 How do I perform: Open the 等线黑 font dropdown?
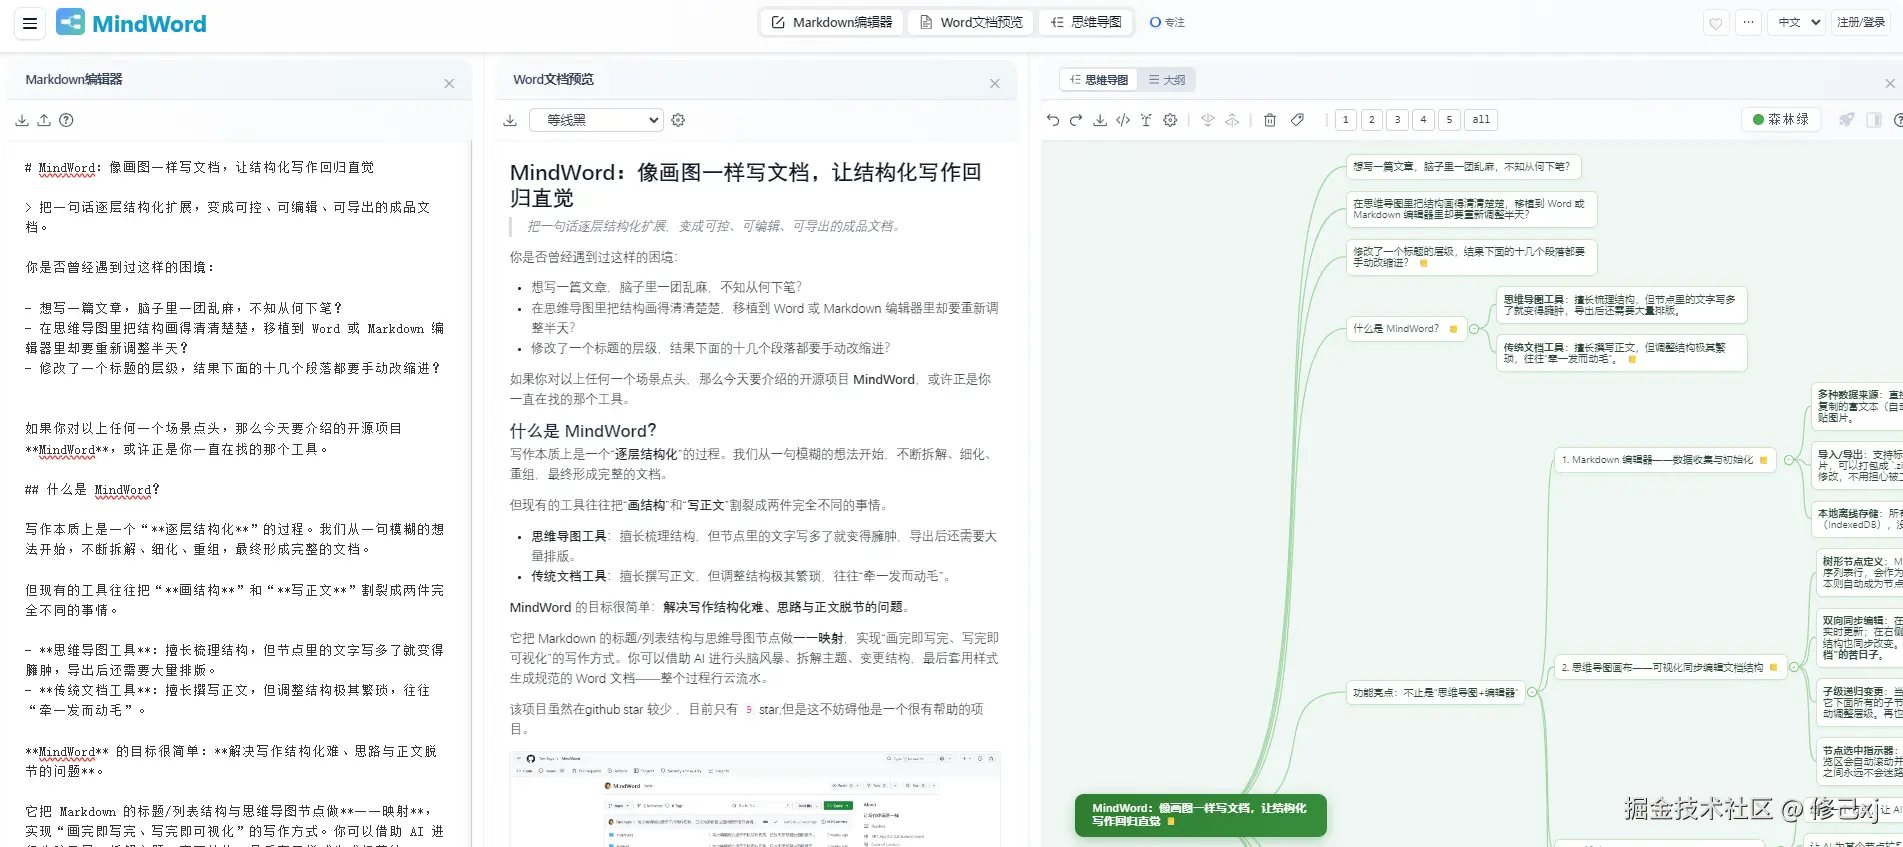tap(596, 120)
